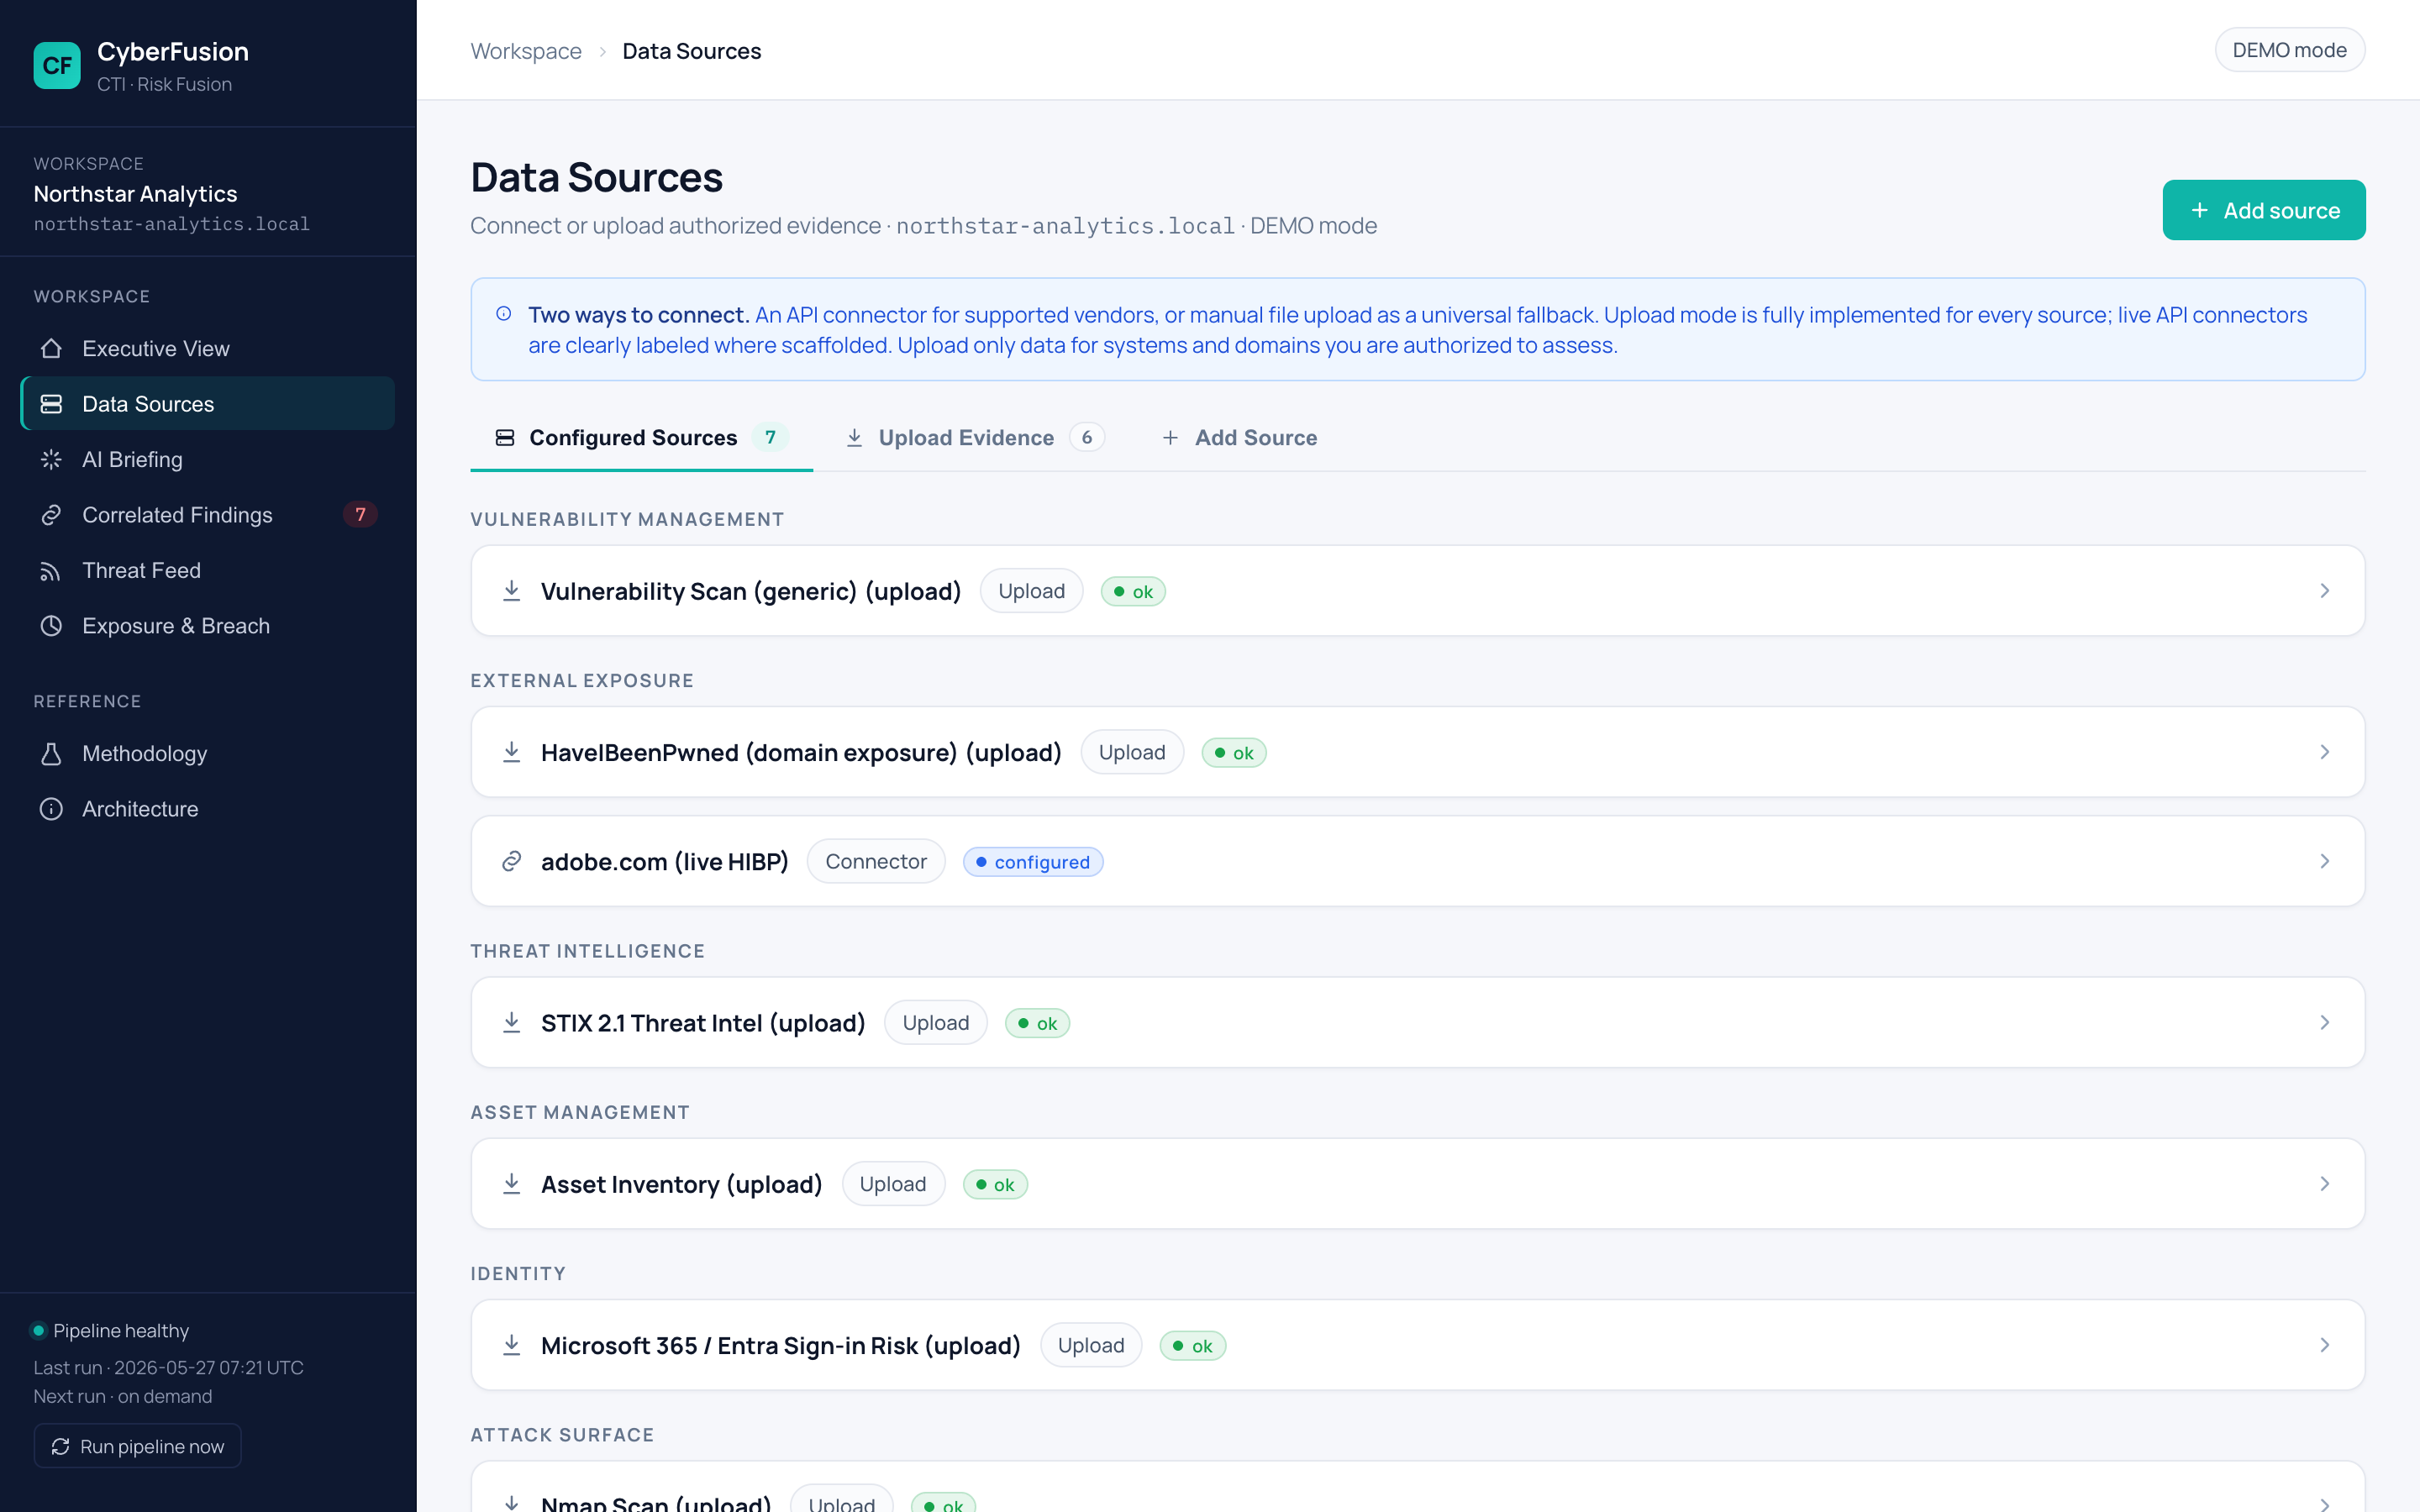The image size is (2420, 1512).
Task: Open the Architecture info icon
Action: pos(51,809)
